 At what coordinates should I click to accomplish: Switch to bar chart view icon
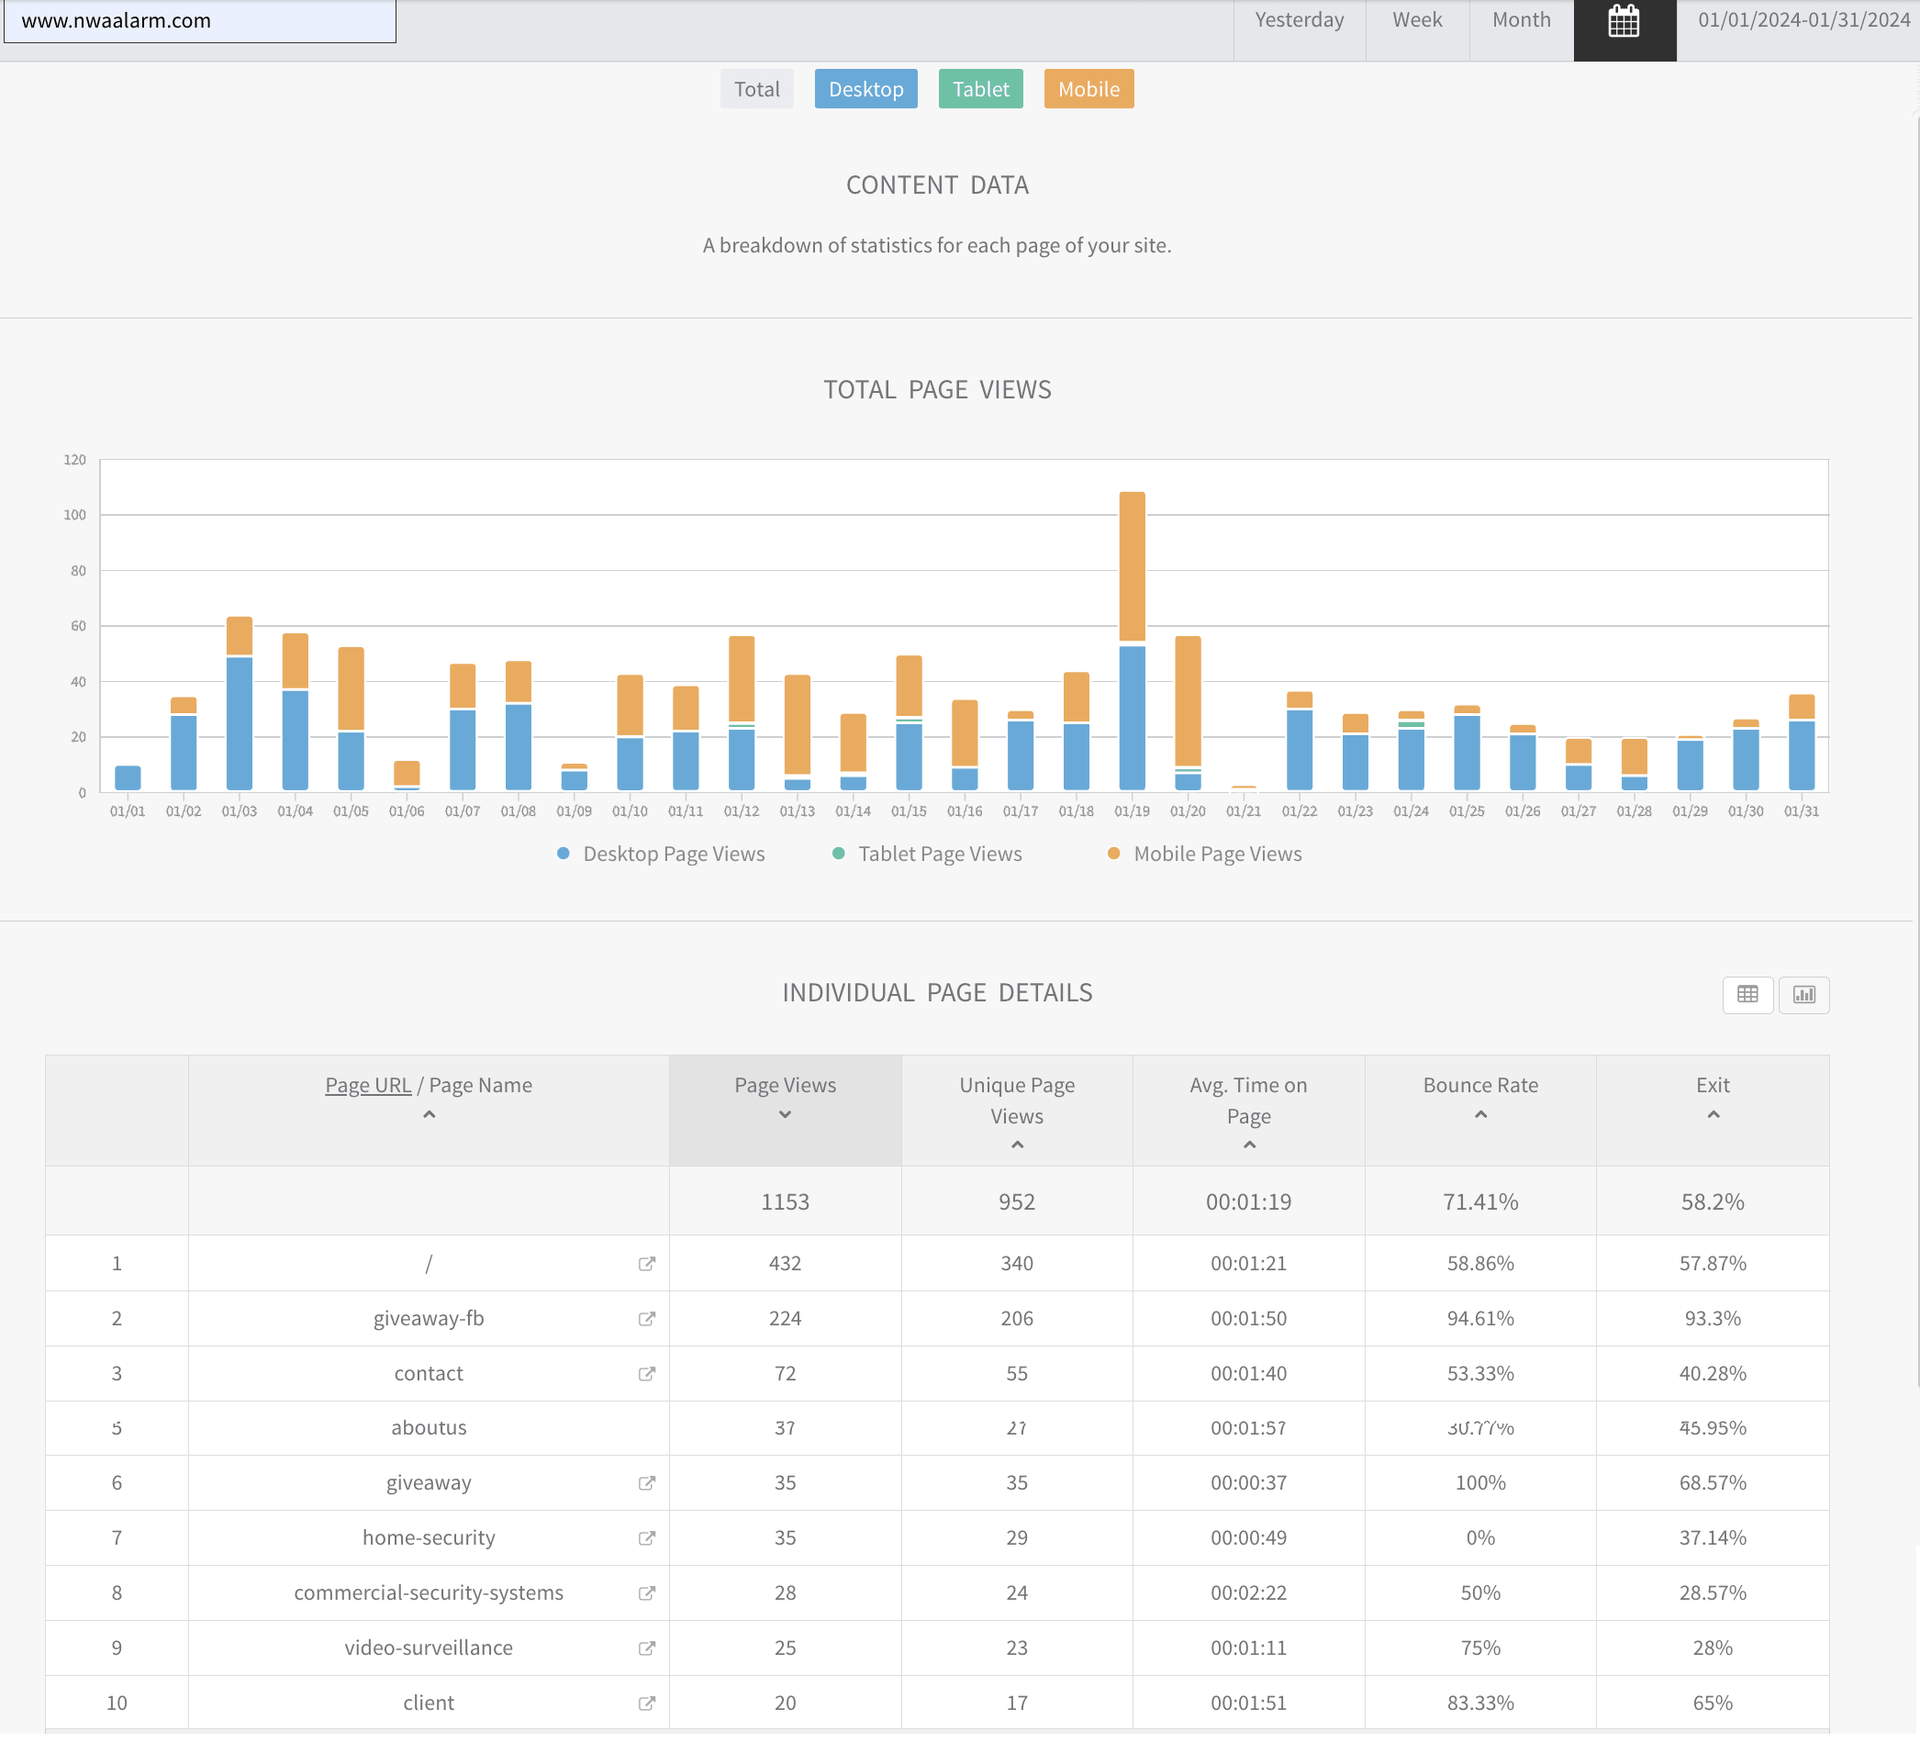pos(1803,994)
